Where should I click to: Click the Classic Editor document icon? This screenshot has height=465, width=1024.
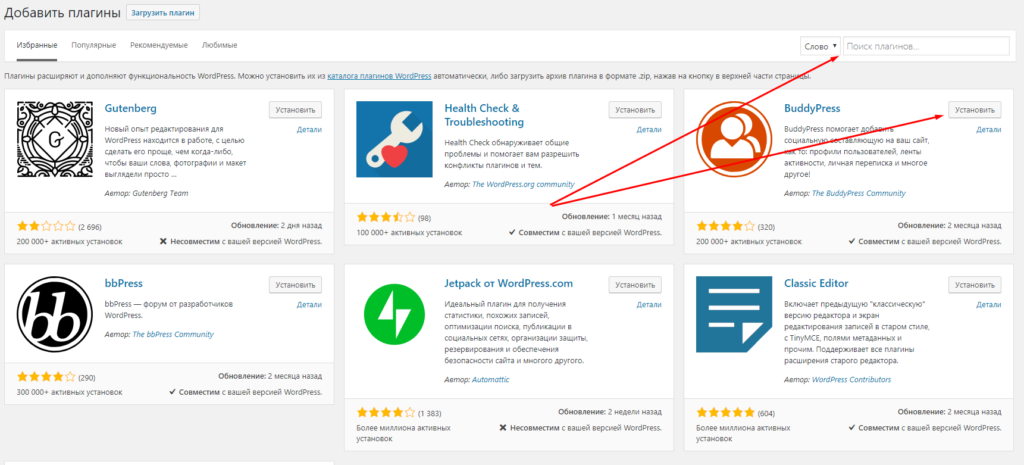(x=734, y=315)
